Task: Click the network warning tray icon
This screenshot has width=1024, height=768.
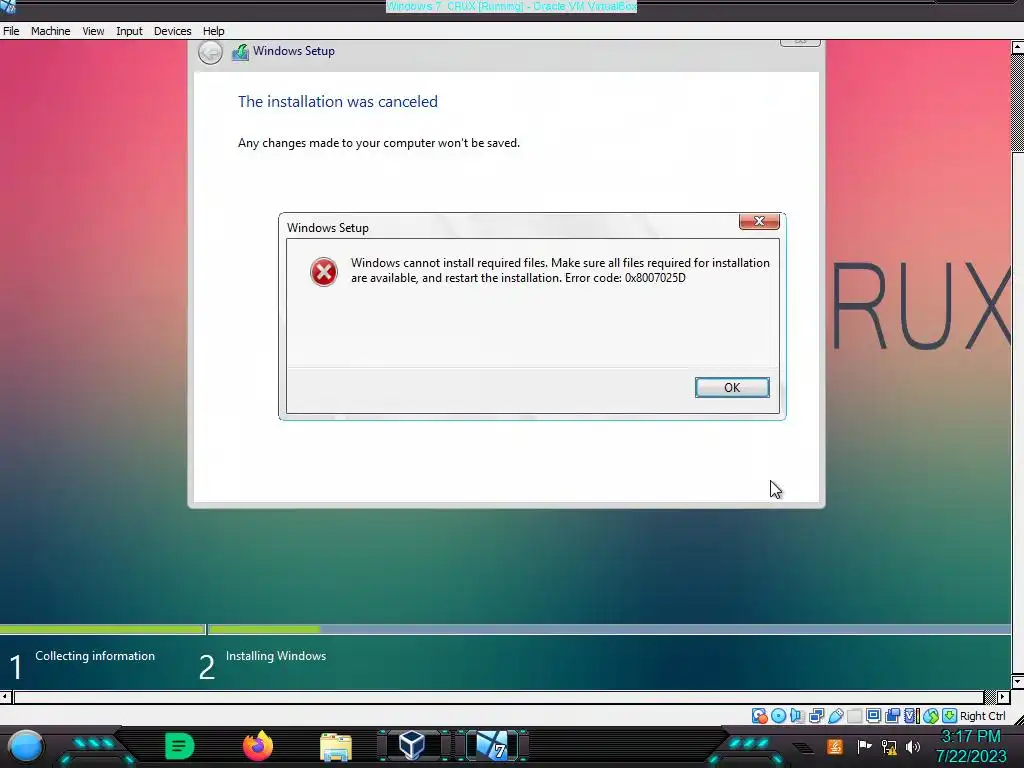Action: (x=889, y=747)
